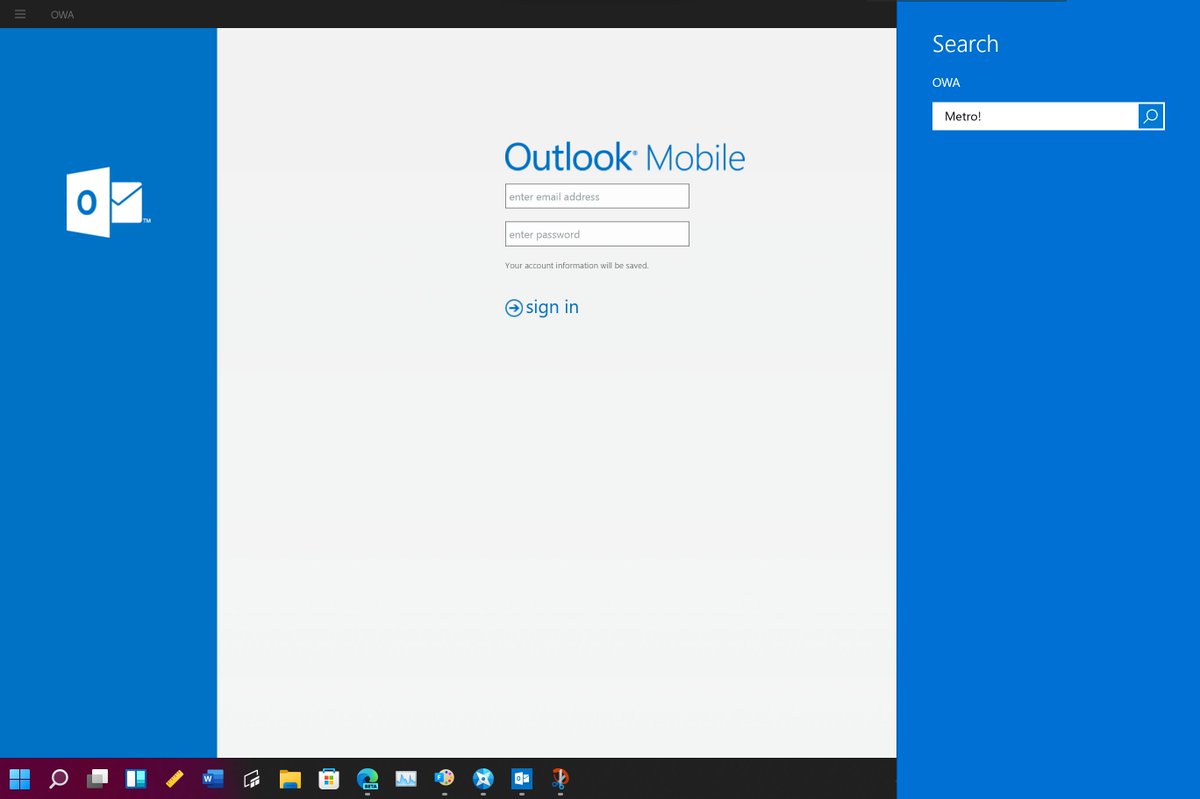Open the paint palette app on taskbar
Image resolution: width=1200 pixels, height=799 pixels.
pos(444,778)
